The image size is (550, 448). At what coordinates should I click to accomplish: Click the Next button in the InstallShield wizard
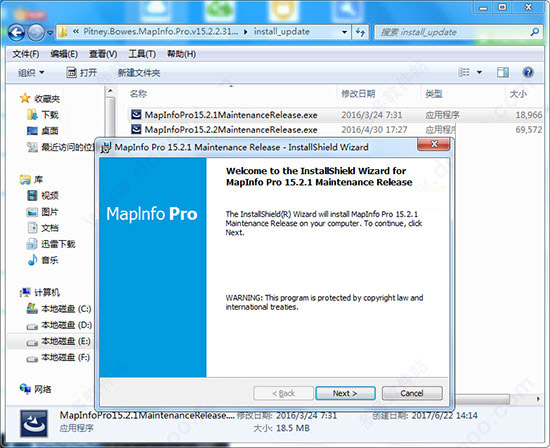[x=345, y=393]
